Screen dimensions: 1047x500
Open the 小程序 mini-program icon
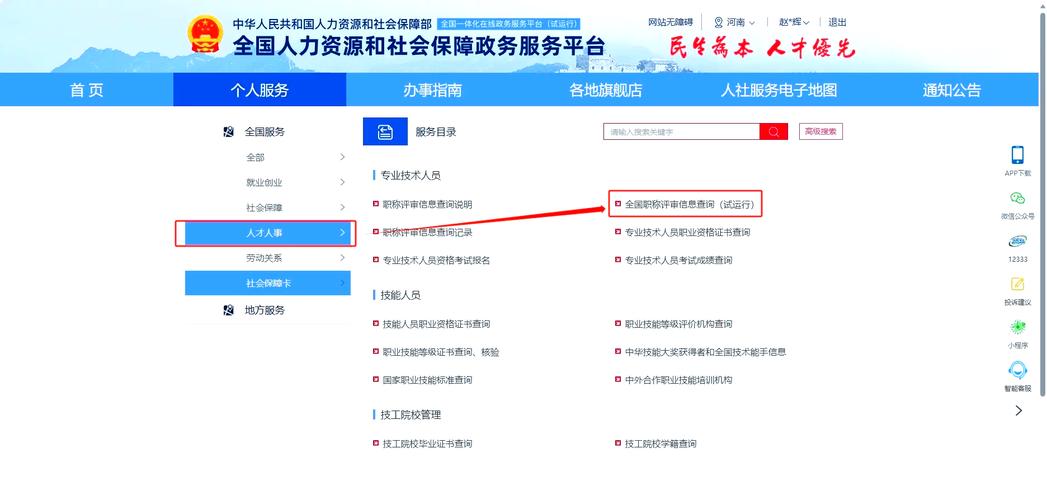tap(1017, 327)
